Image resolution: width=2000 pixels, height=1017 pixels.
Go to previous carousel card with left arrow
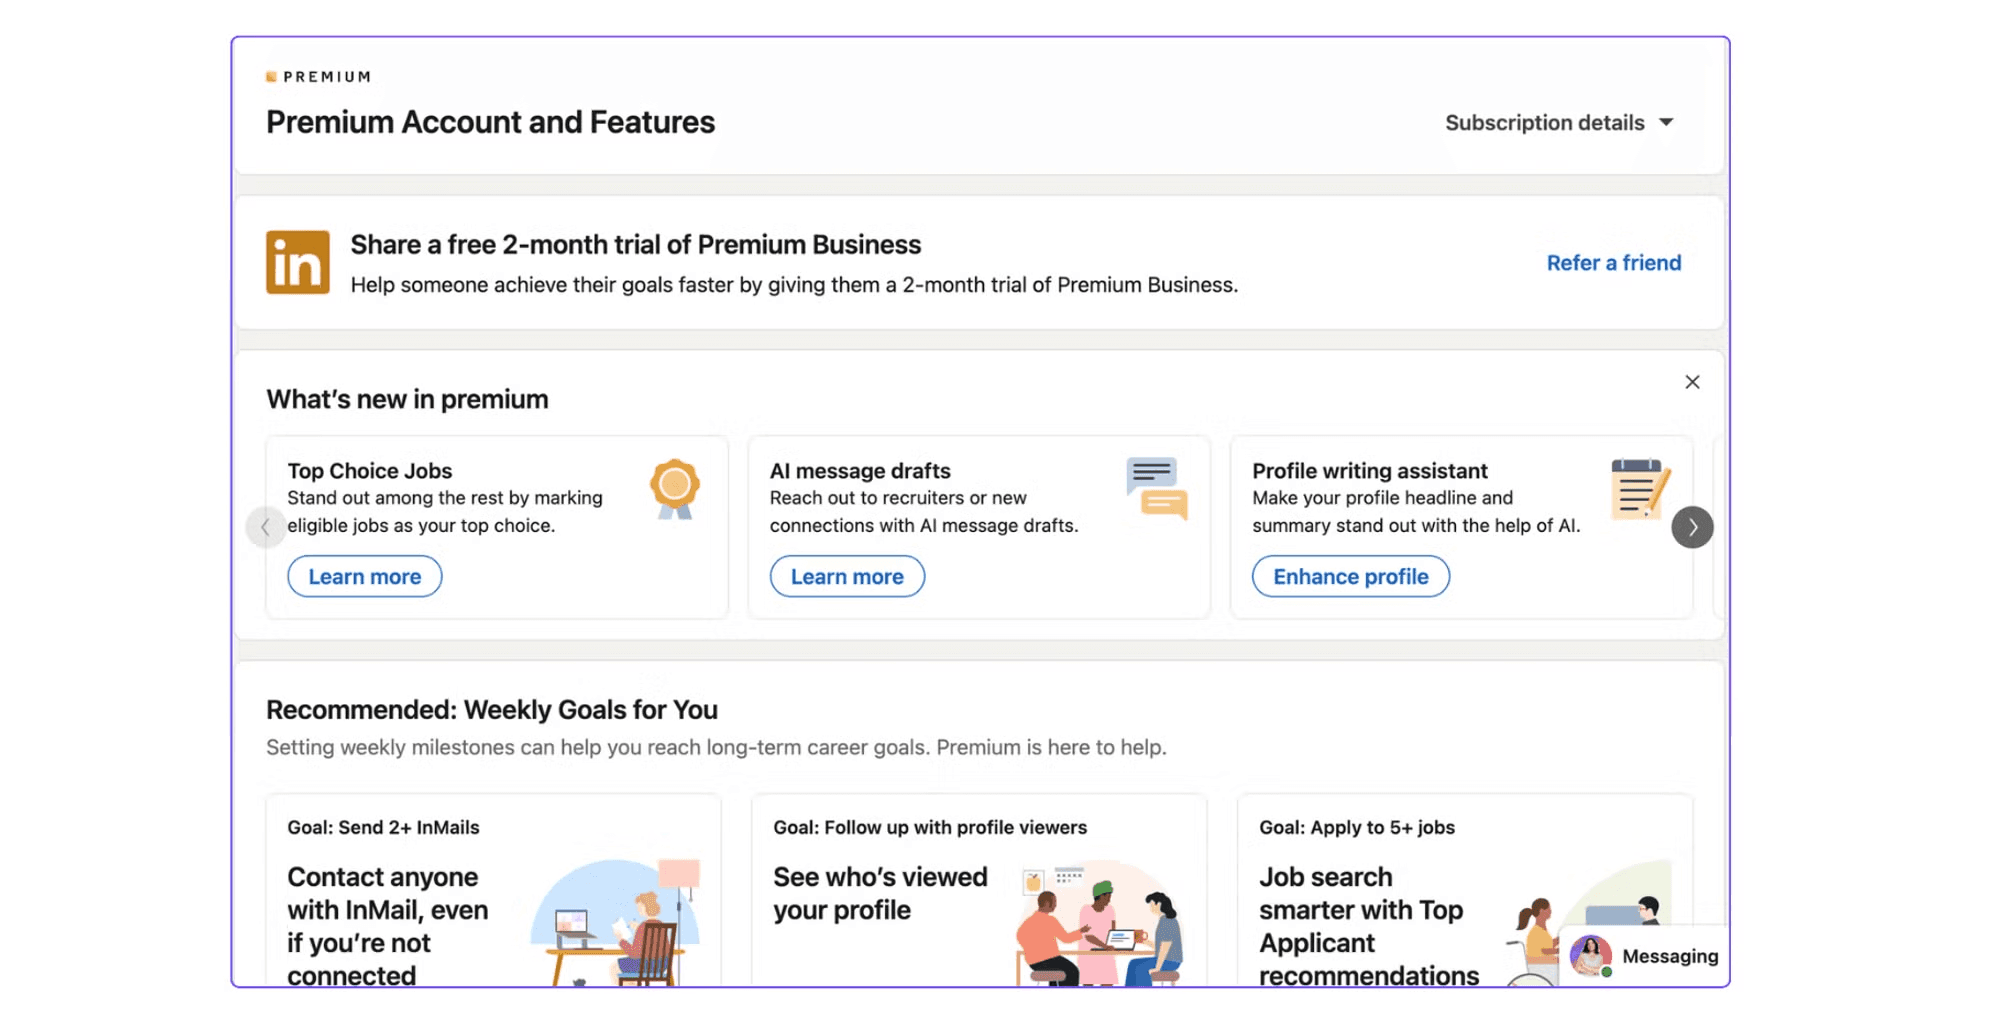(265, 527)
